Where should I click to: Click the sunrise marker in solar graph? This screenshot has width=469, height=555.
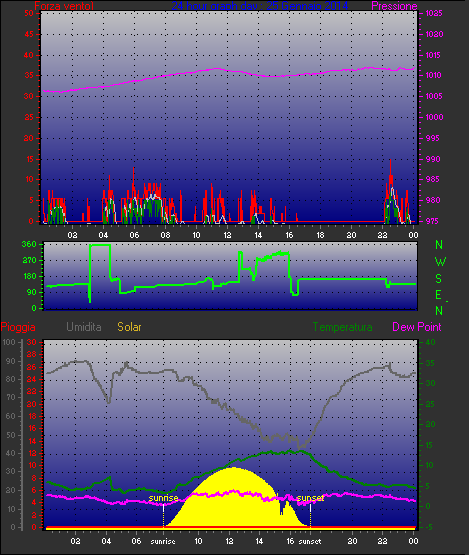pos(163,498)
